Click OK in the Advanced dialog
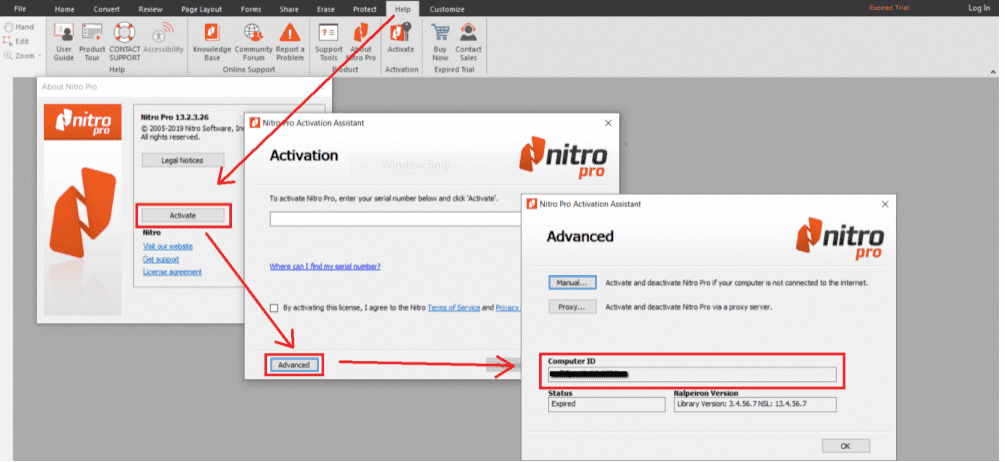This screenshot has height=462, width=1005. (x=845, y=446)
